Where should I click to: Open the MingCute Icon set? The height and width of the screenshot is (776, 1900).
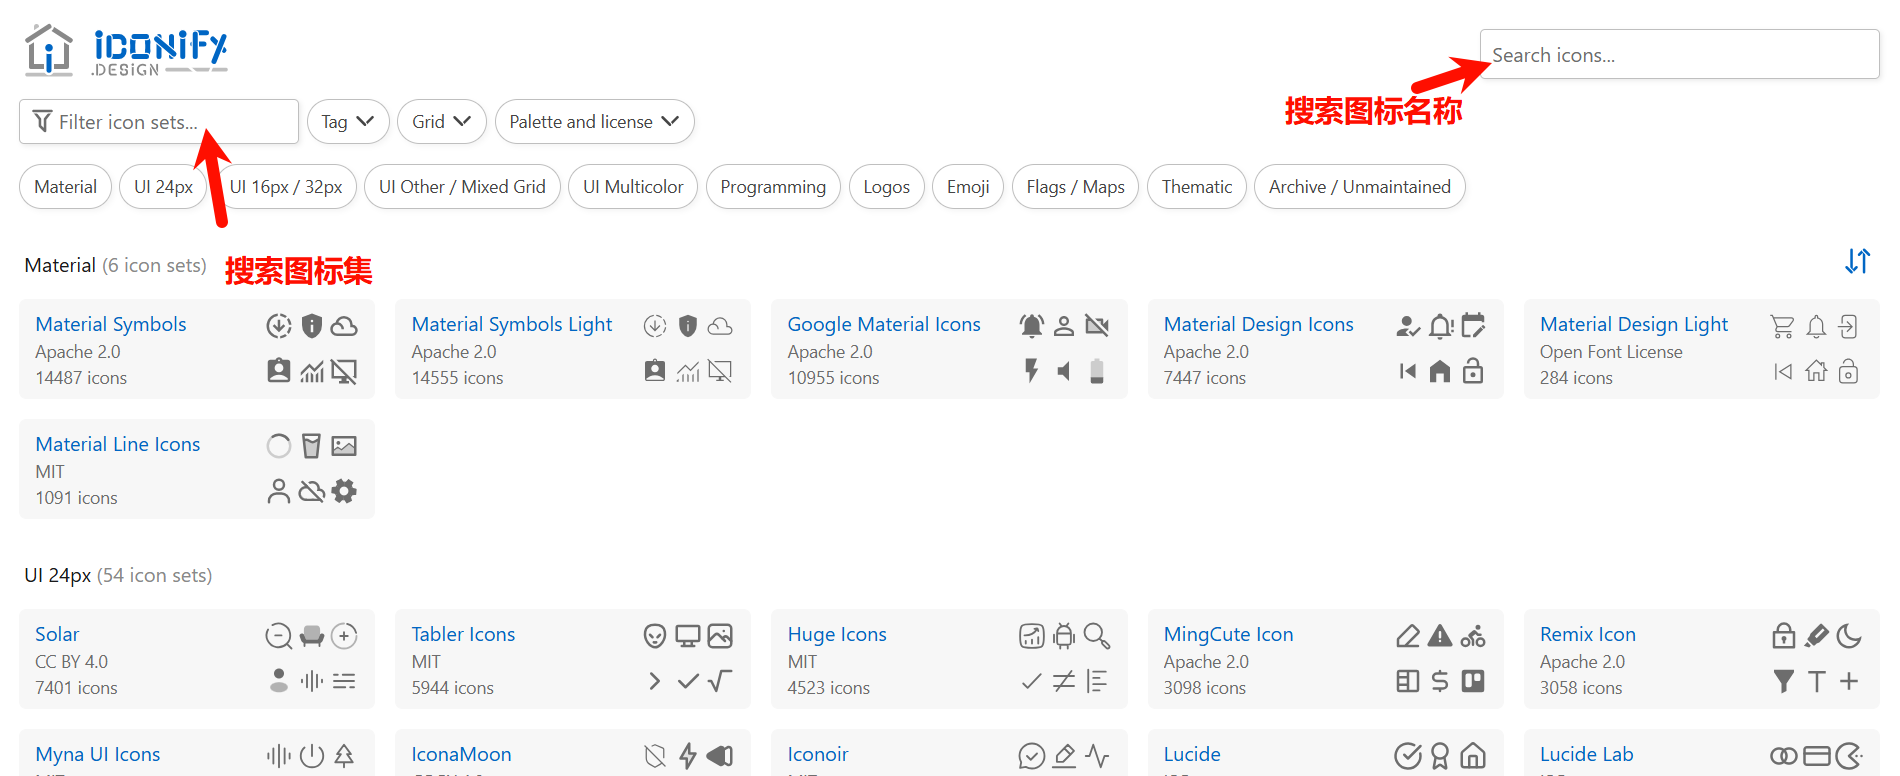point(1228,634)
